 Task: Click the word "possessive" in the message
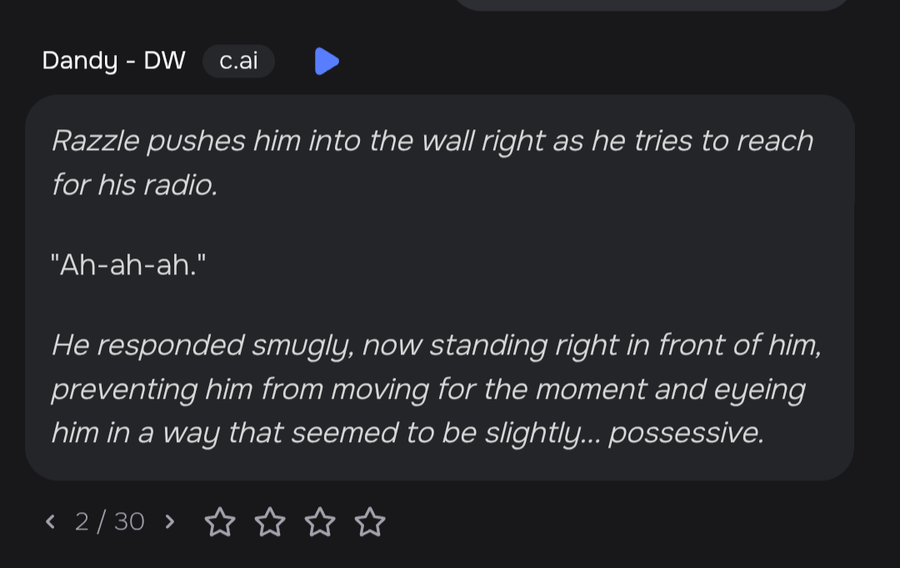click(x=686, y=433)
